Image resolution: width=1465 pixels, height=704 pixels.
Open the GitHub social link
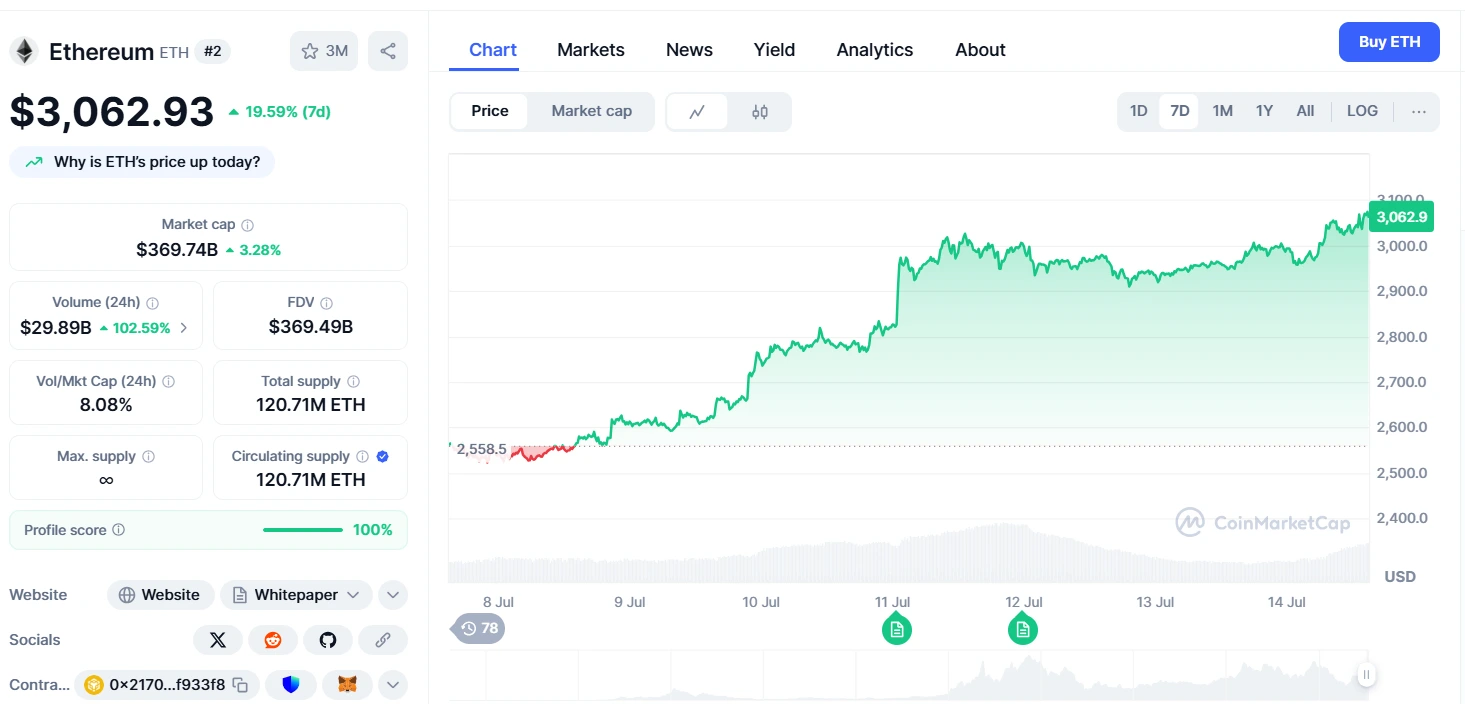328,640
